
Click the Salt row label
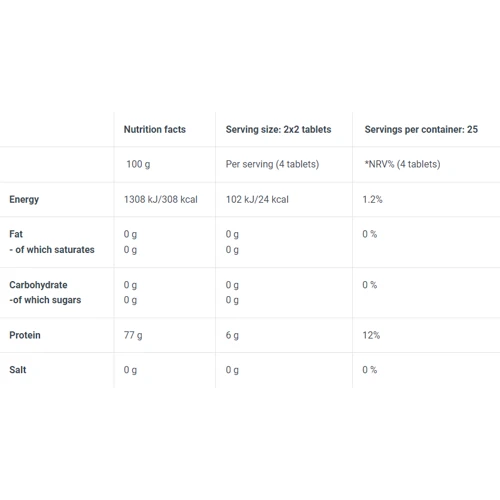(x=18, y=370)
